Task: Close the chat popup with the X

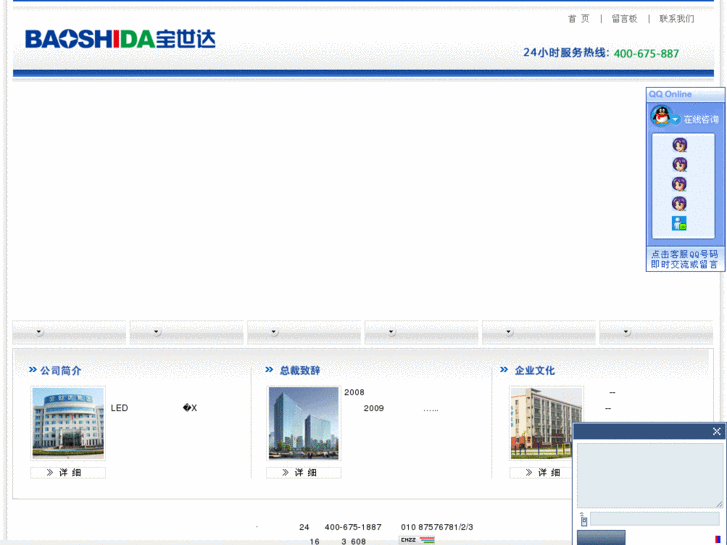Action: (x=717, y=431)
